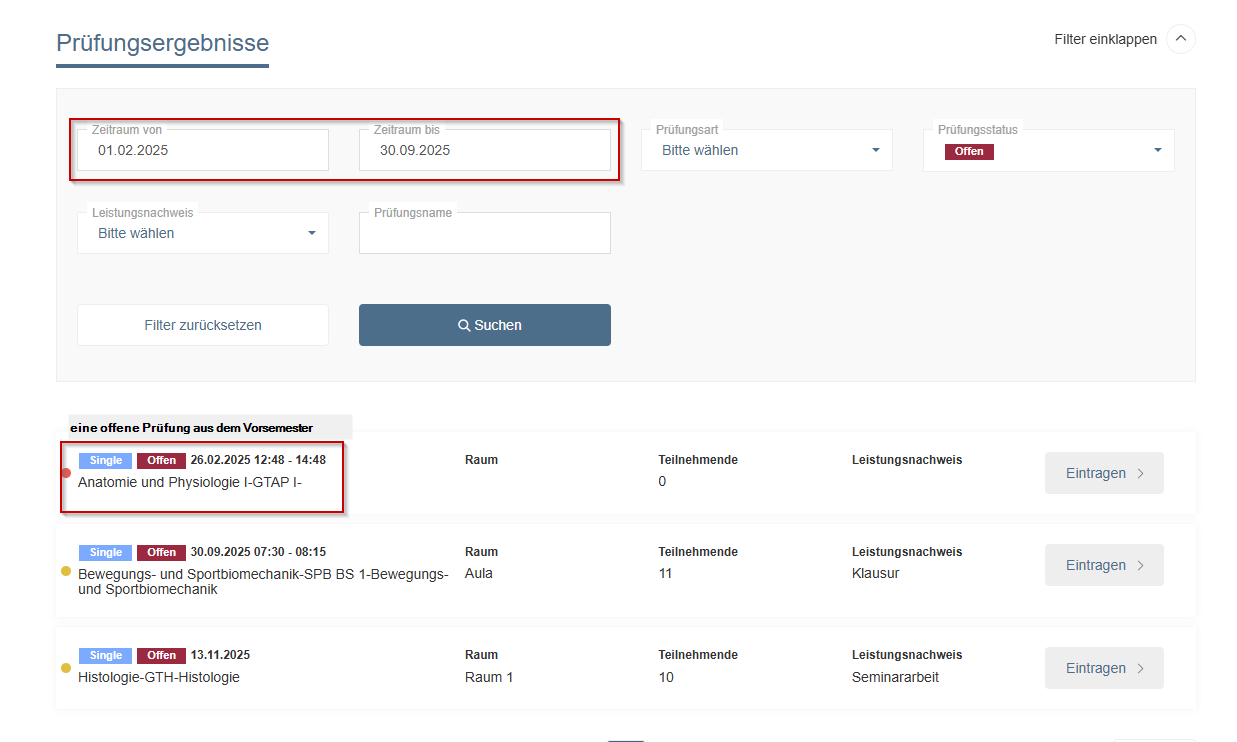Click date 30.09.2025 07:30 - 08:15
The height and width of the screenshot is (742, 1237).
258,552
